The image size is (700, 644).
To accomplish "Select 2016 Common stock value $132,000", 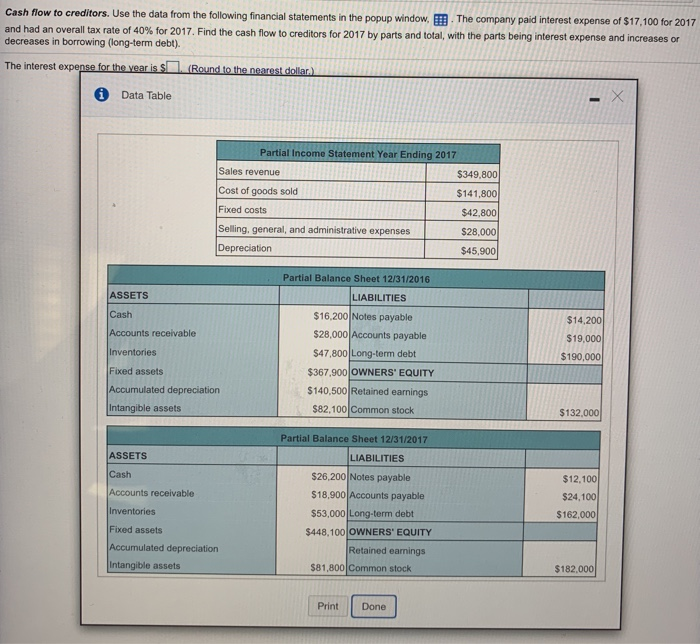I will (x=579, y=412).
